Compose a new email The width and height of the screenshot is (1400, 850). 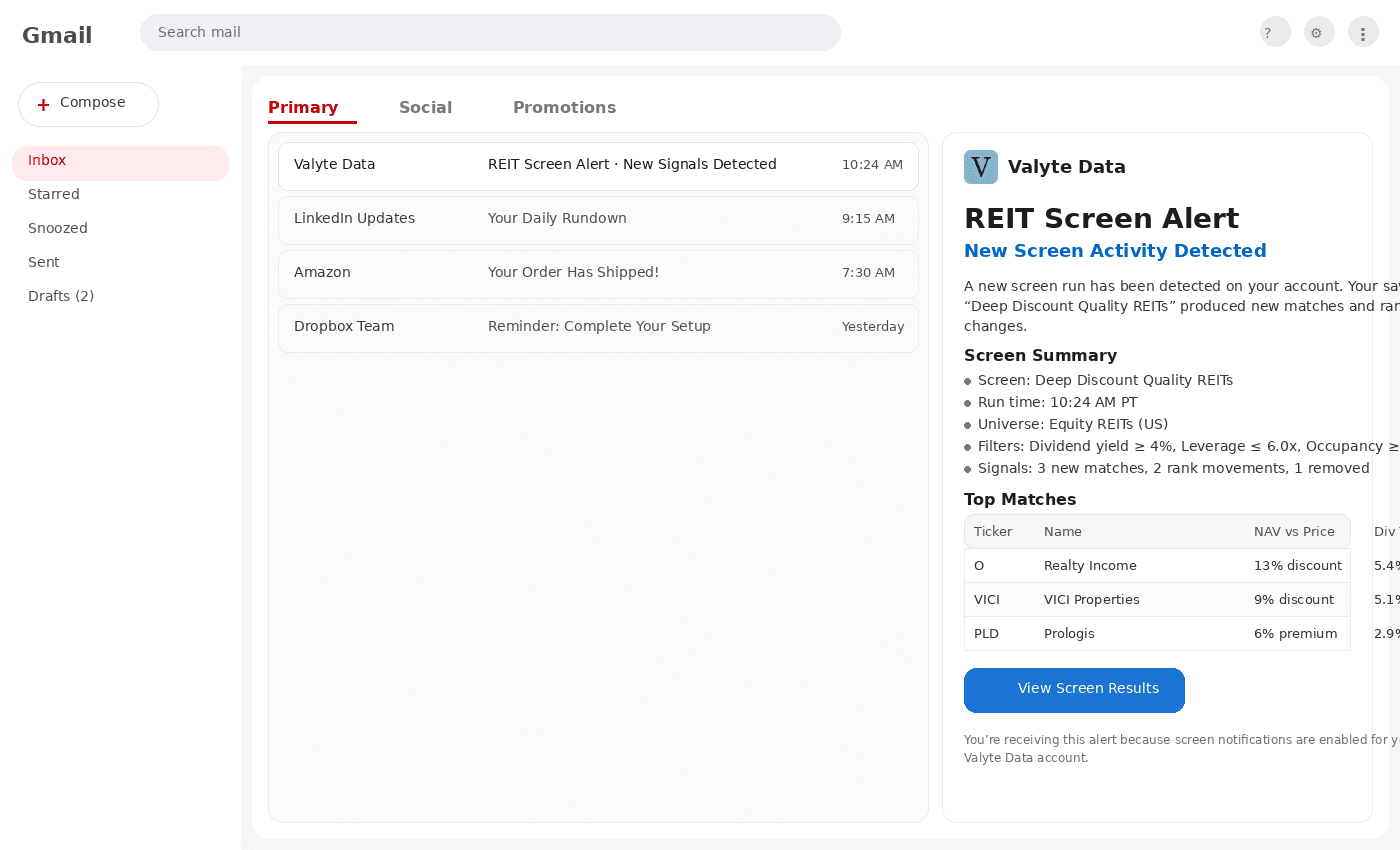pyautogui.click(x=88, y=104)
